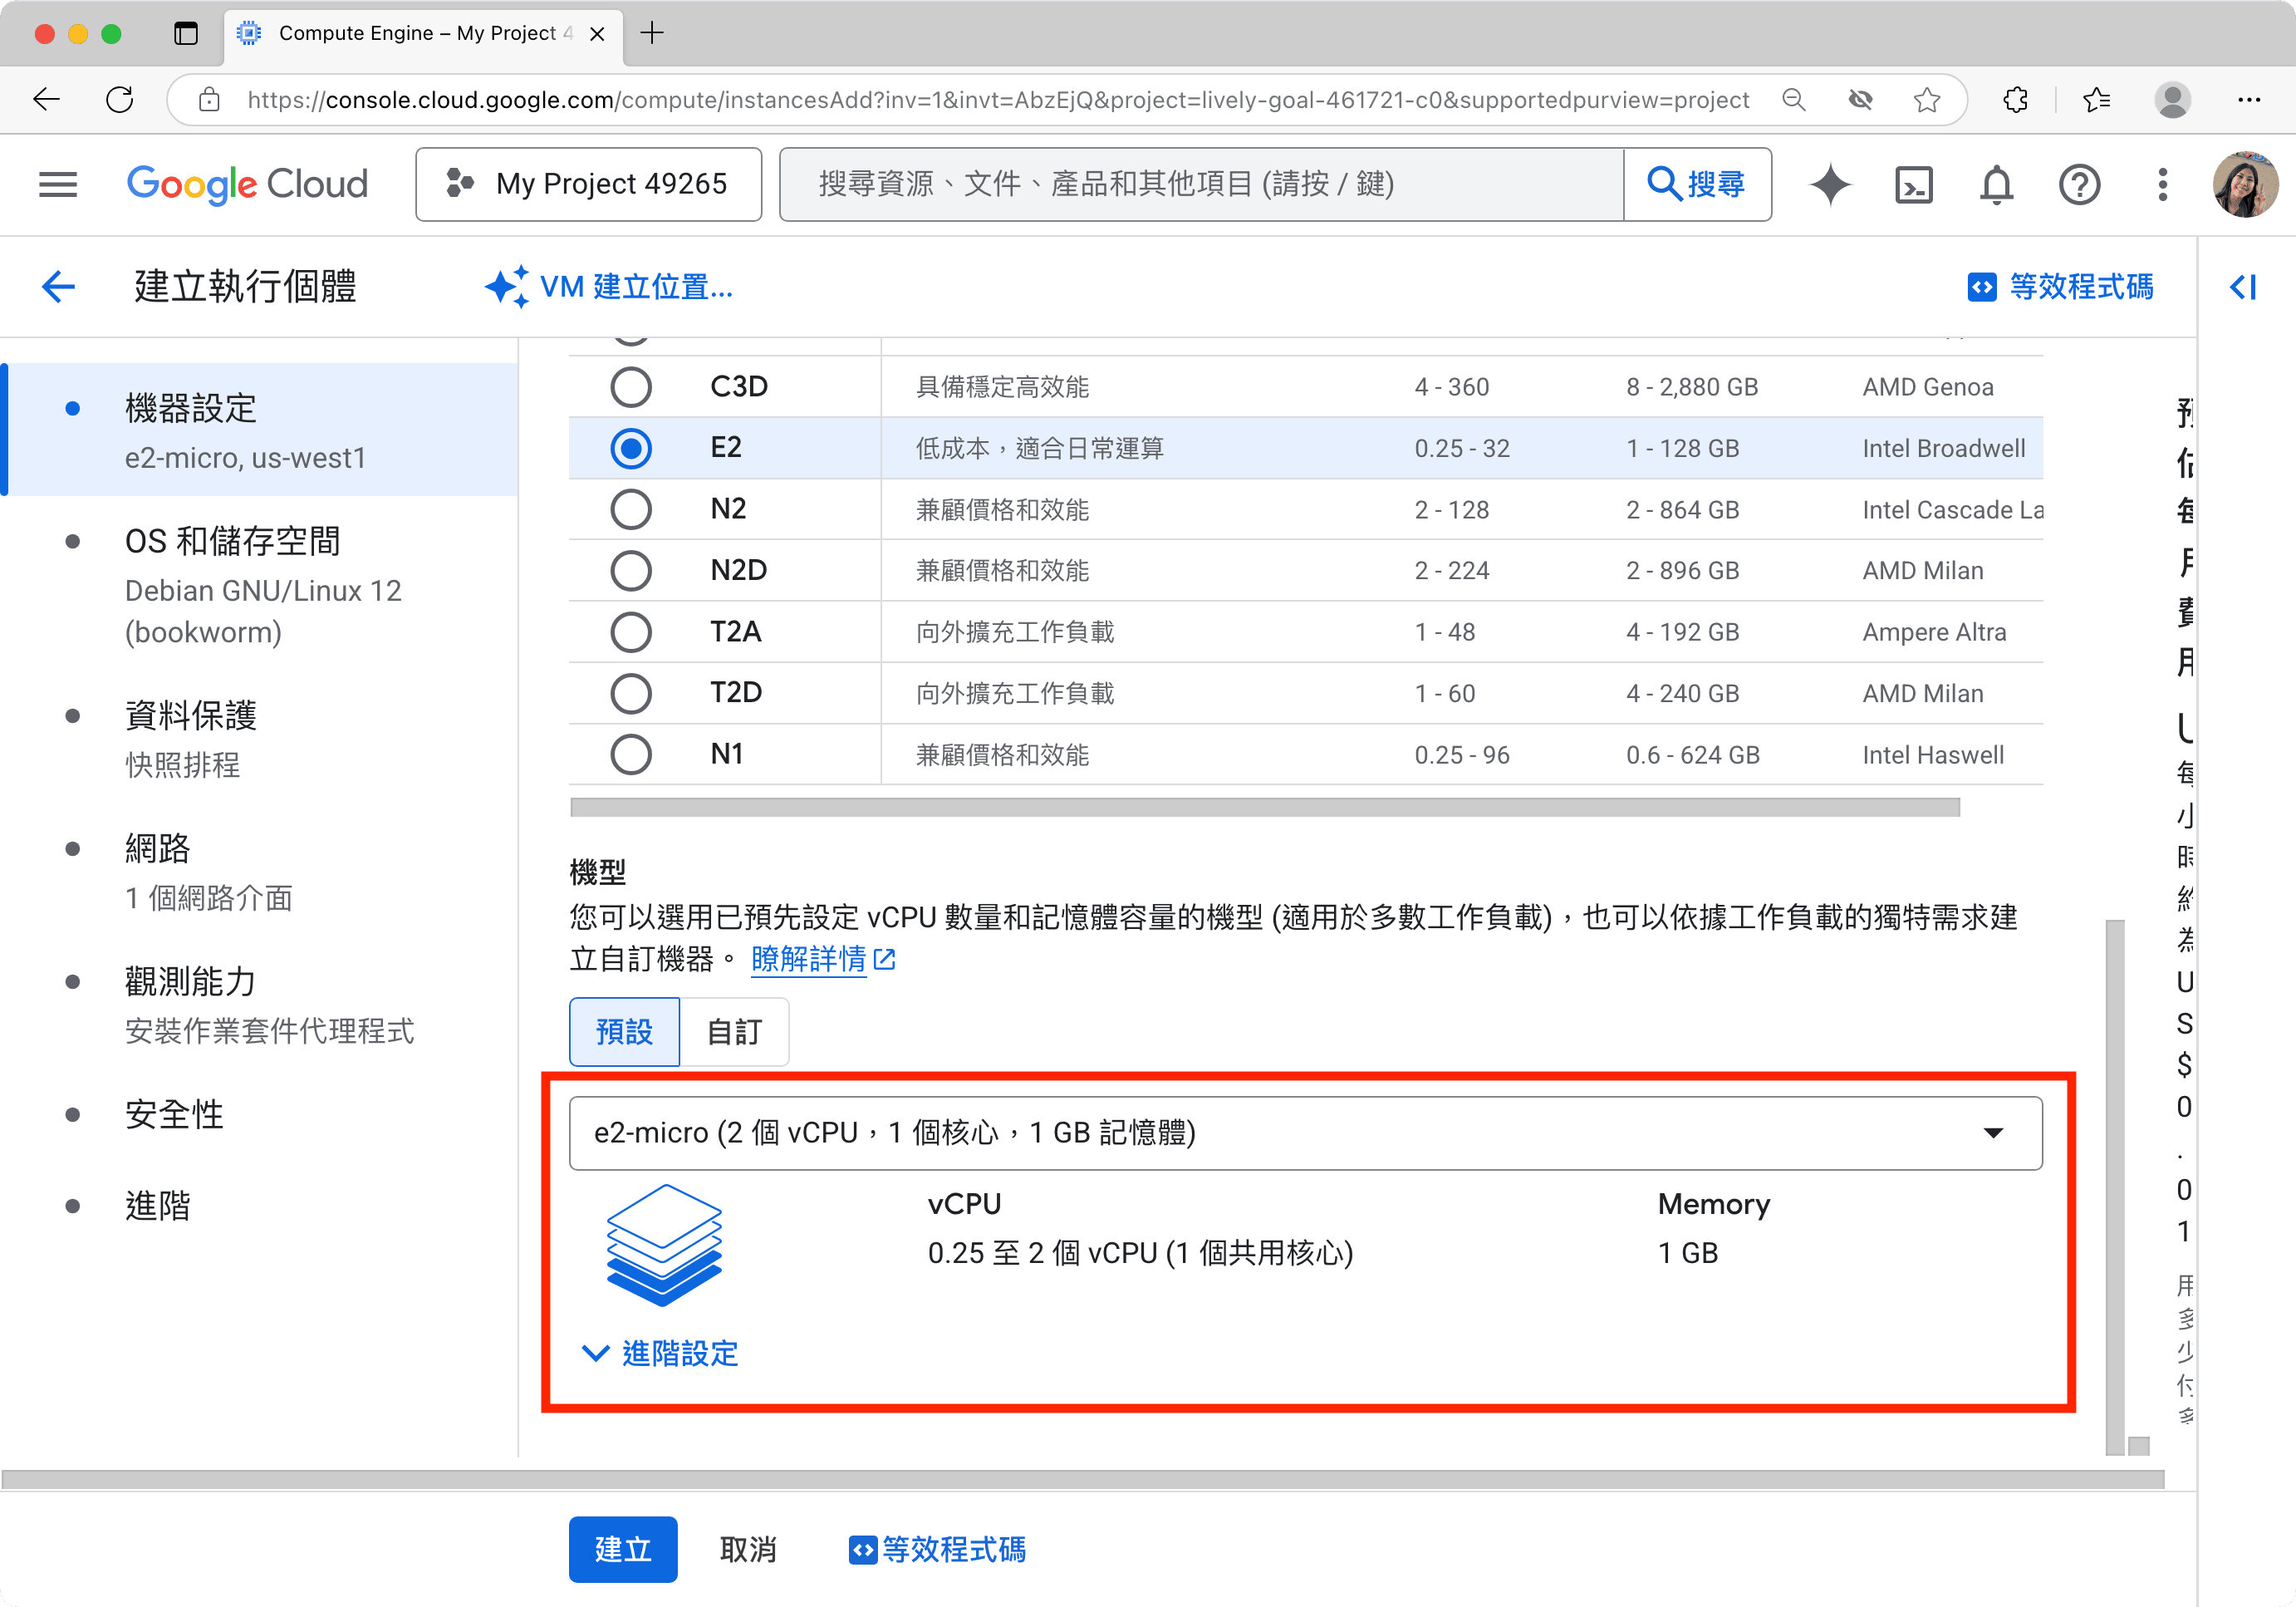Click browser back arrow button
Screen dimensions: 2296x1607
(x=46, y=99)
